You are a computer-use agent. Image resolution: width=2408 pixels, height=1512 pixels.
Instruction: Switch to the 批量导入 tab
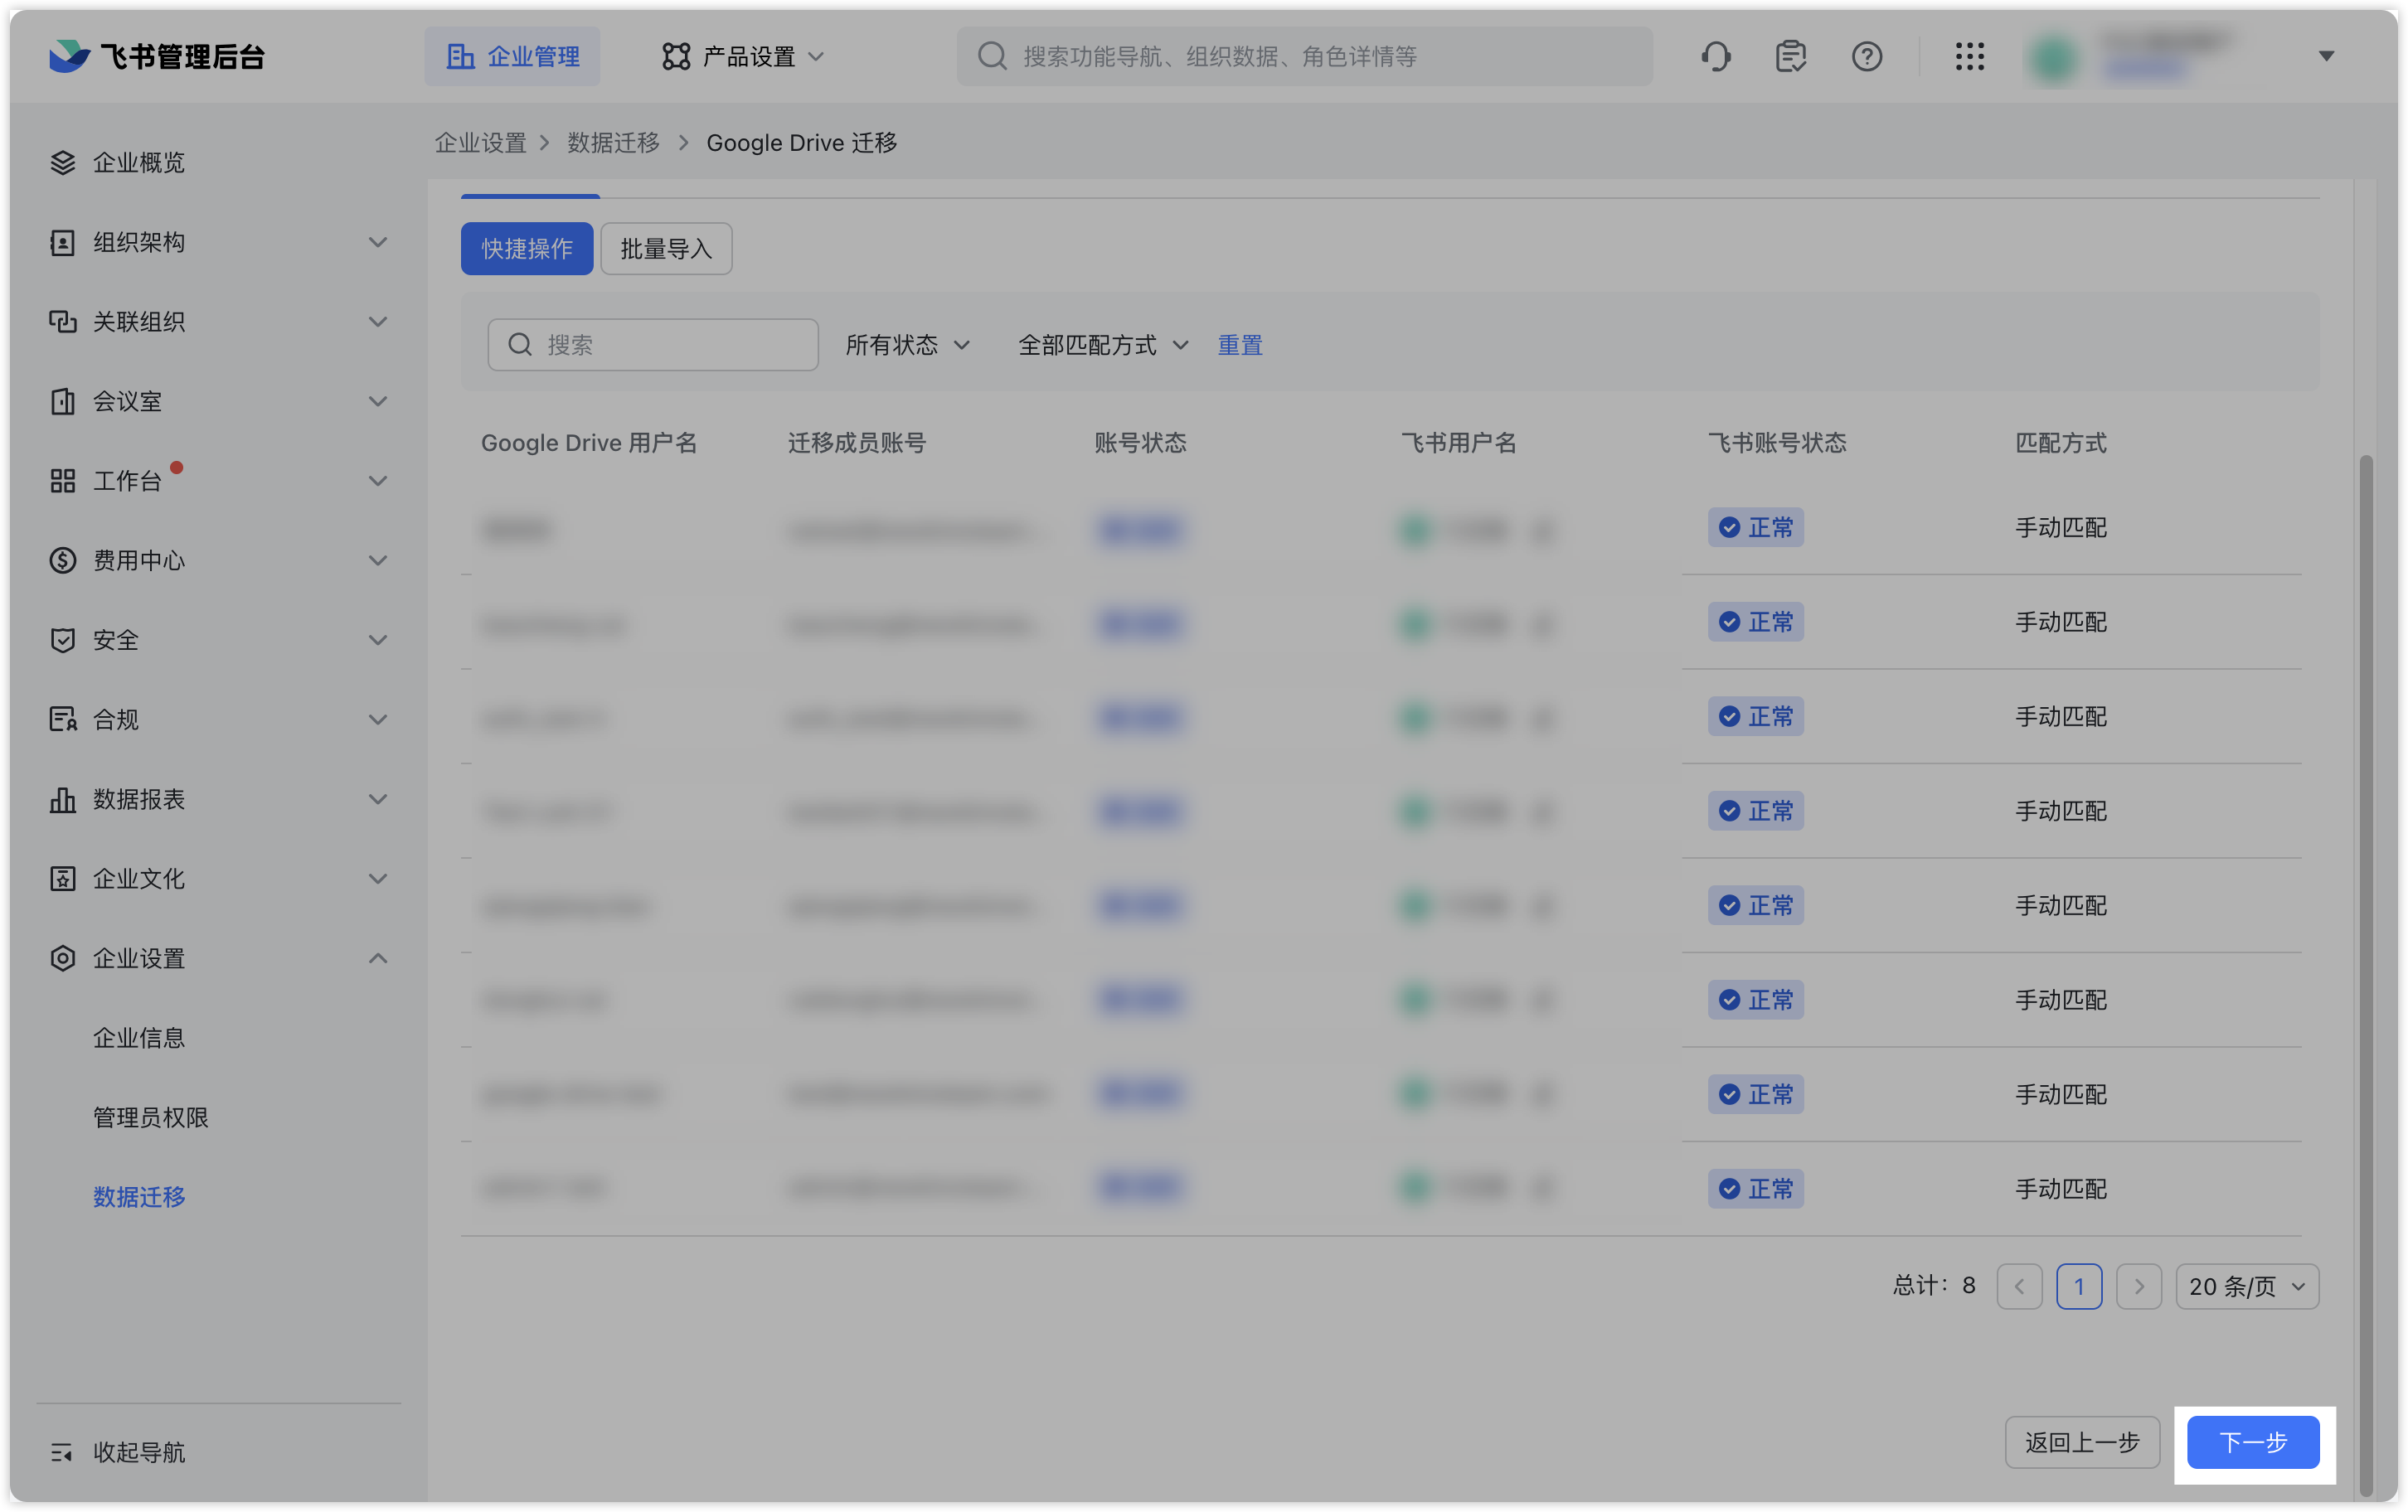666,248
